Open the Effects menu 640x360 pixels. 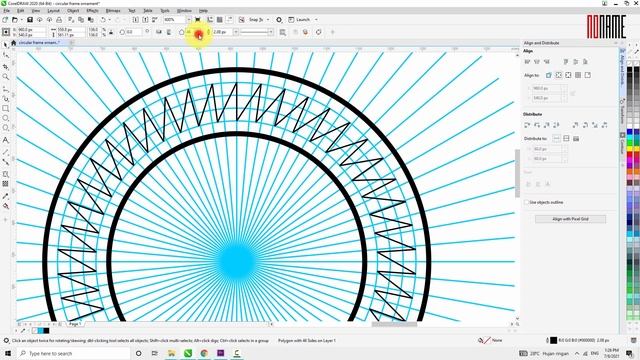point(92,11)
